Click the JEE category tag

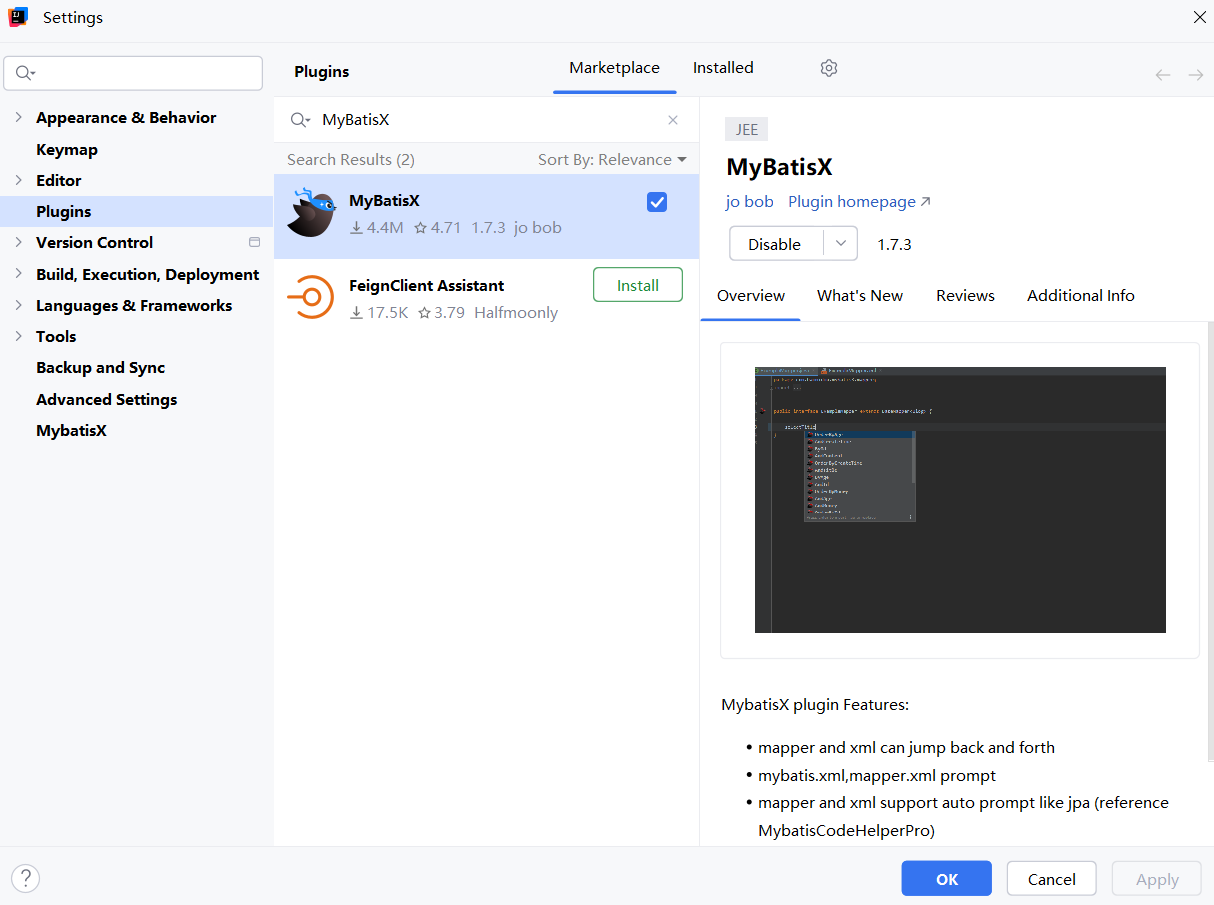click(746, 129)
